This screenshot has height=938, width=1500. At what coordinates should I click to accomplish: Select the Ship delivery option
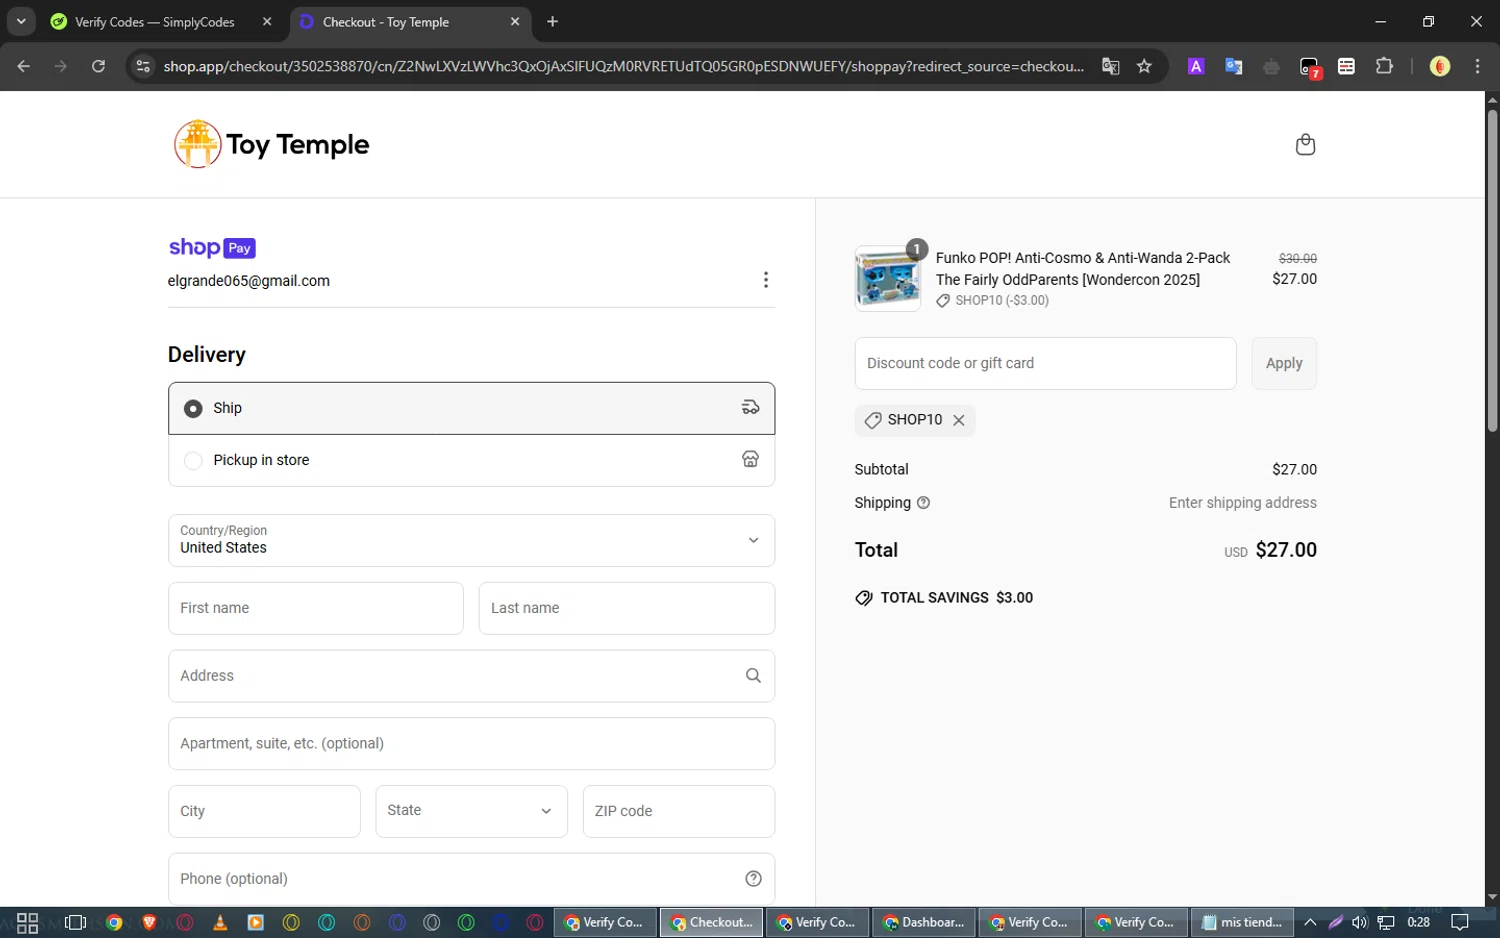(x=471, y=408)
